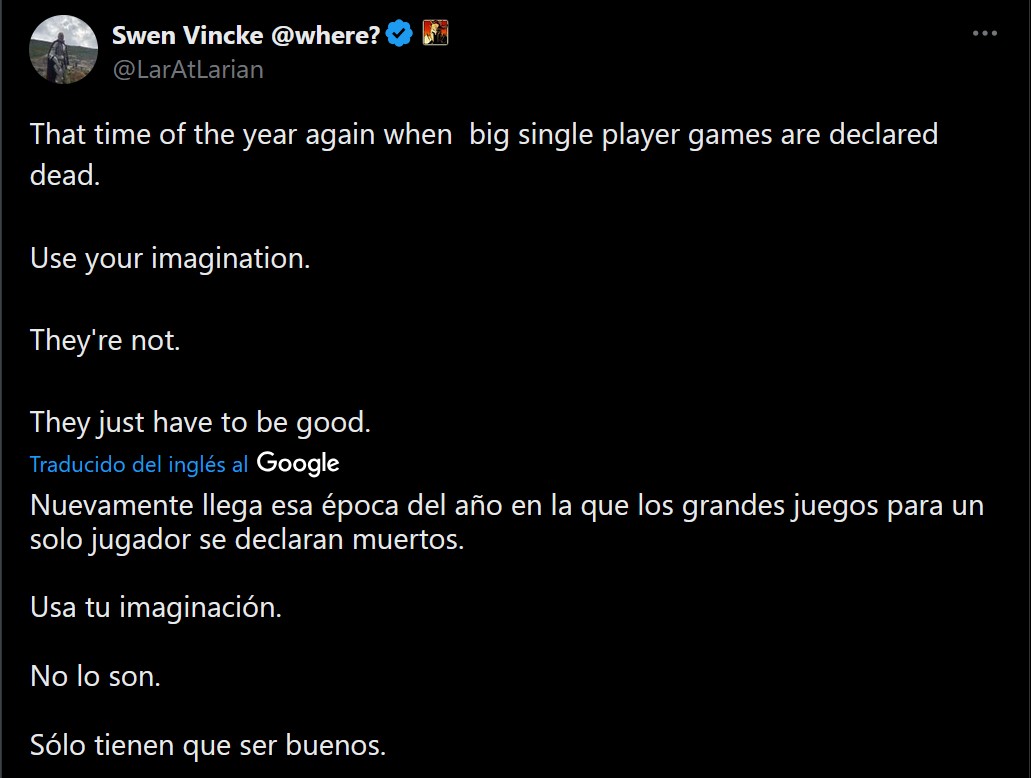Open the Swen Vincke @where? display name
Viewport: 1031px width, 778px height.
click(x=246, y=35)
